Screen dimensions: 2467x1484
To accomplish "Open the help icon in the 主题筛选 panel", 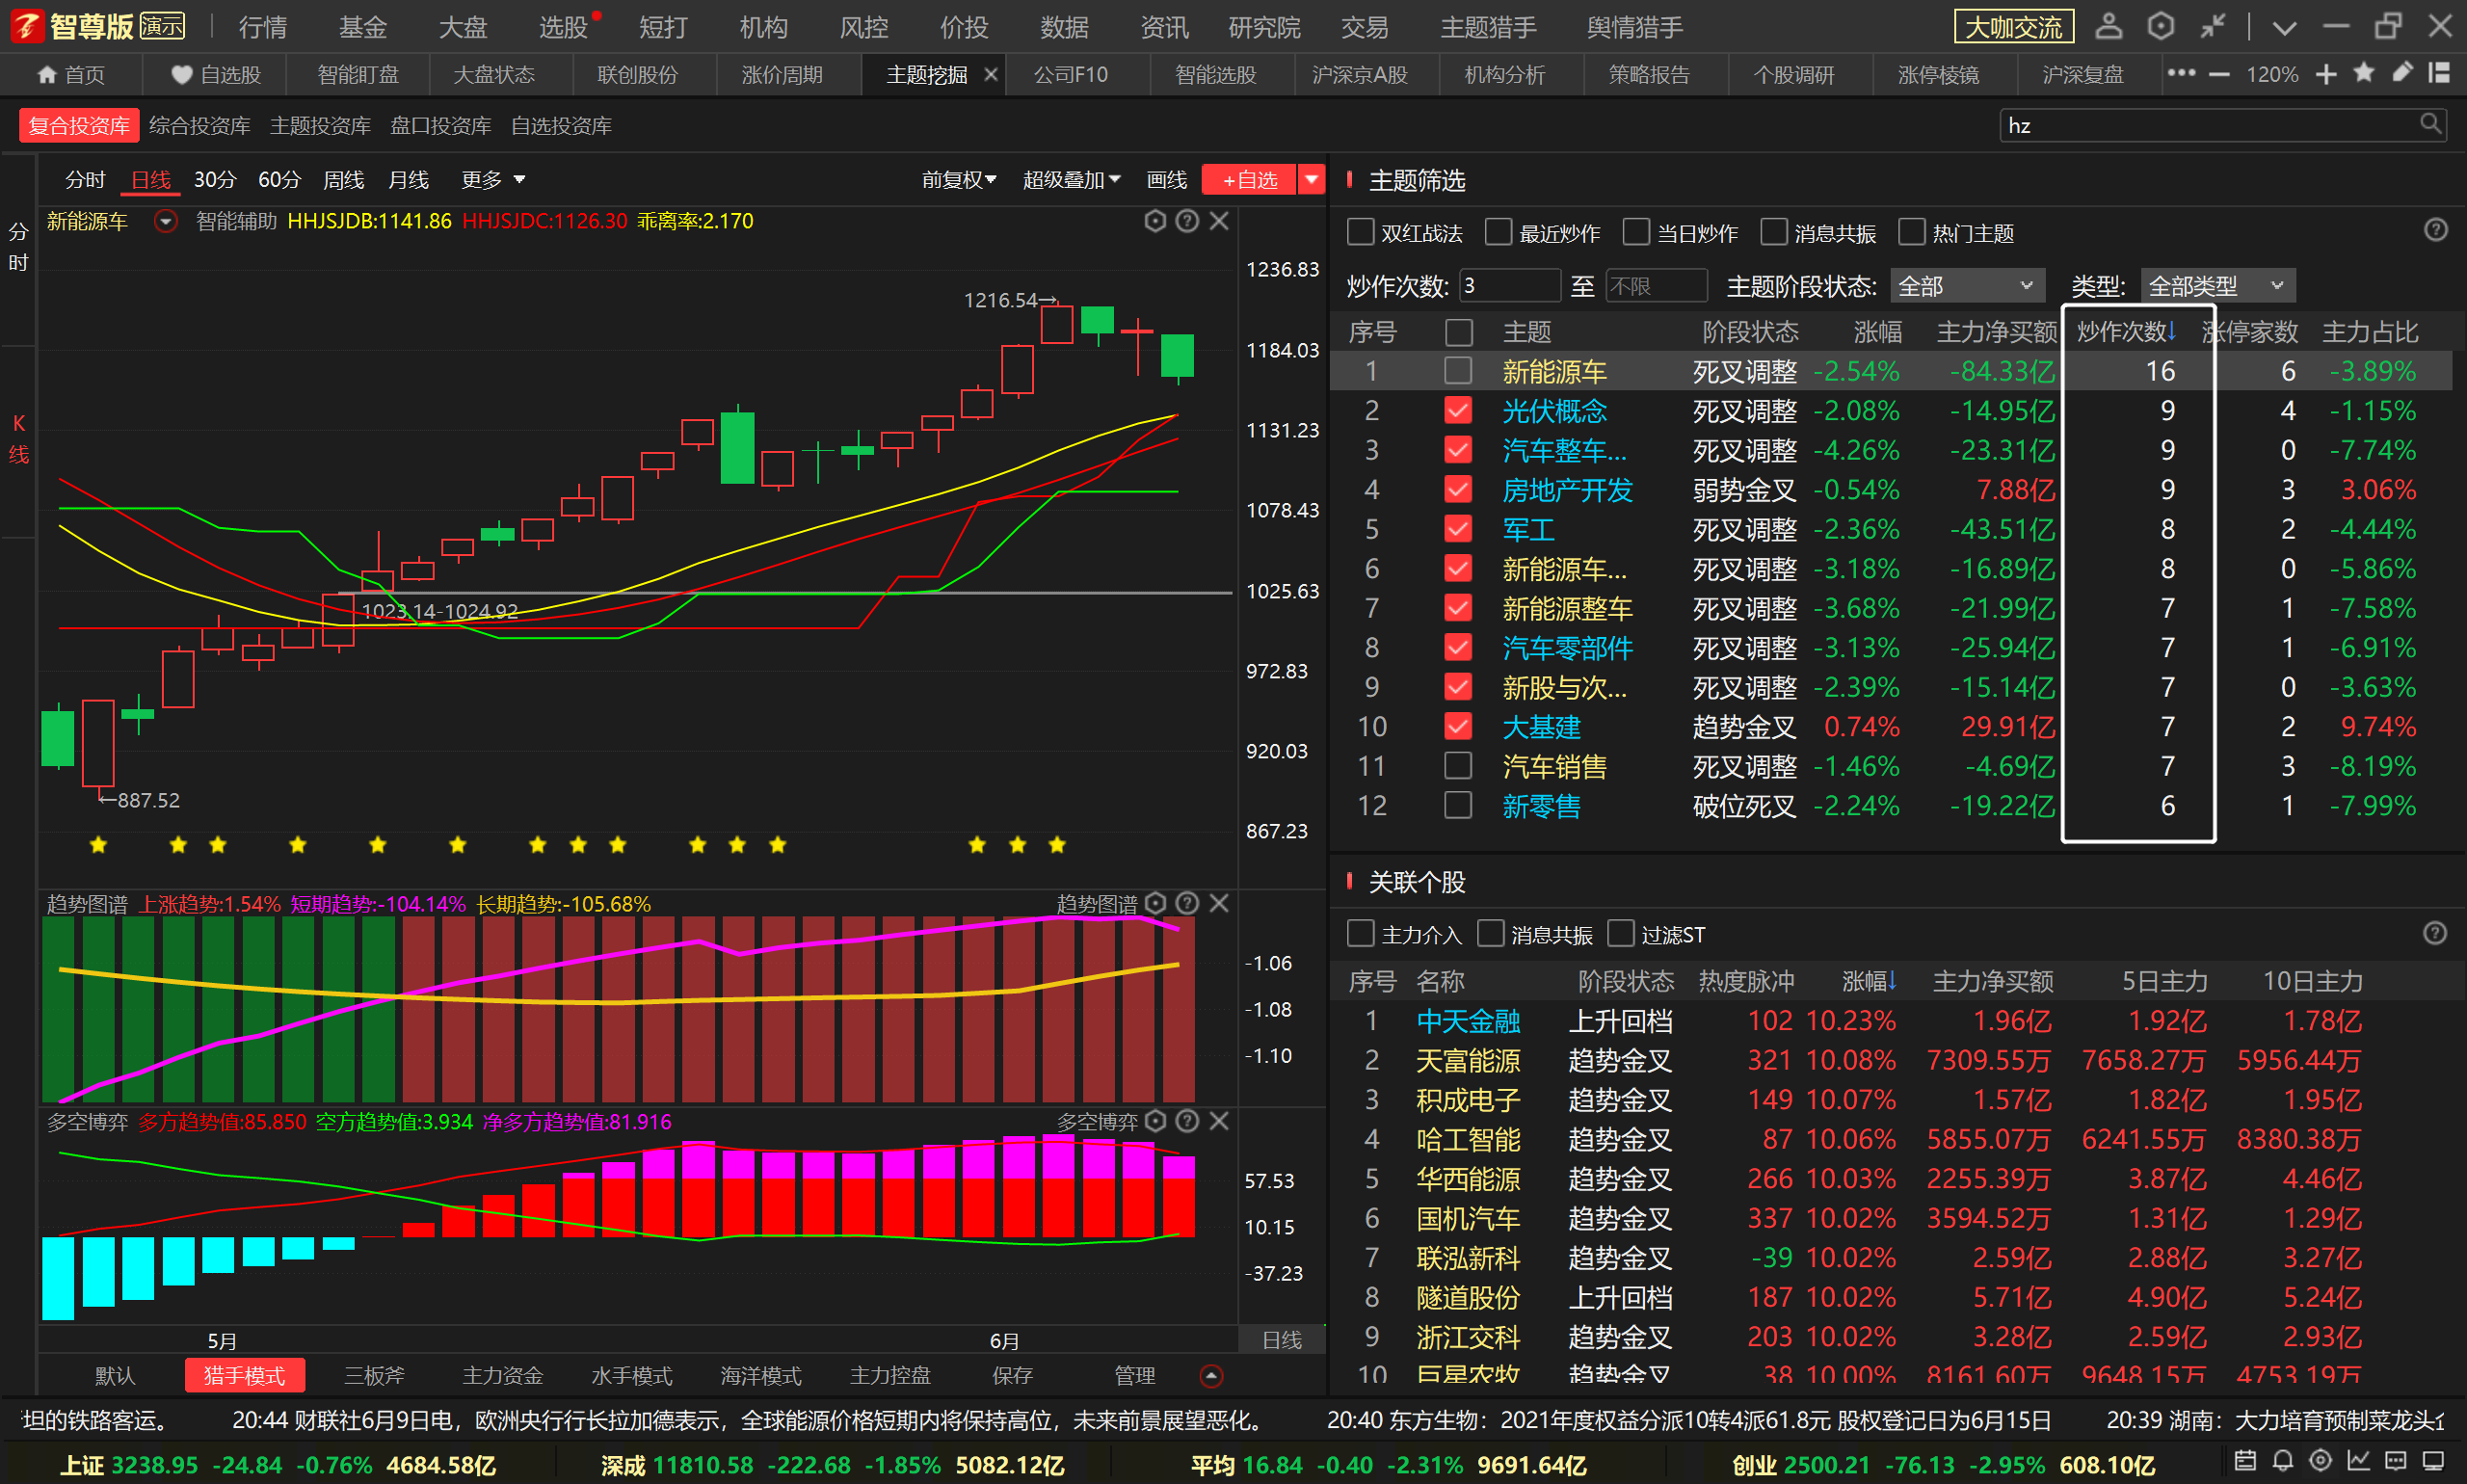I will [x=2436, y=231].
